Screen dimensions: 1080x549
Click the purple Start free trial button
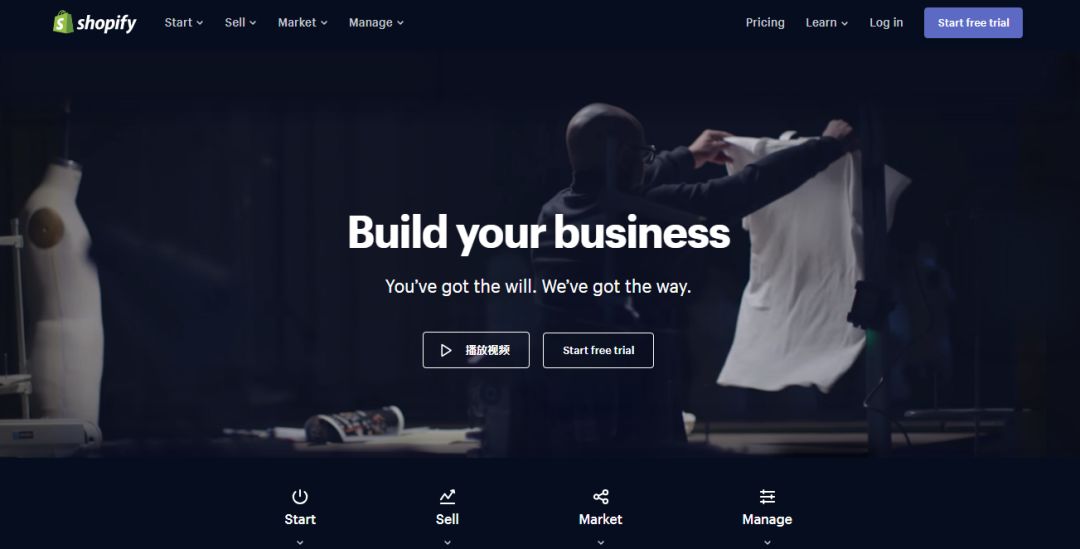tap(973, 23)
